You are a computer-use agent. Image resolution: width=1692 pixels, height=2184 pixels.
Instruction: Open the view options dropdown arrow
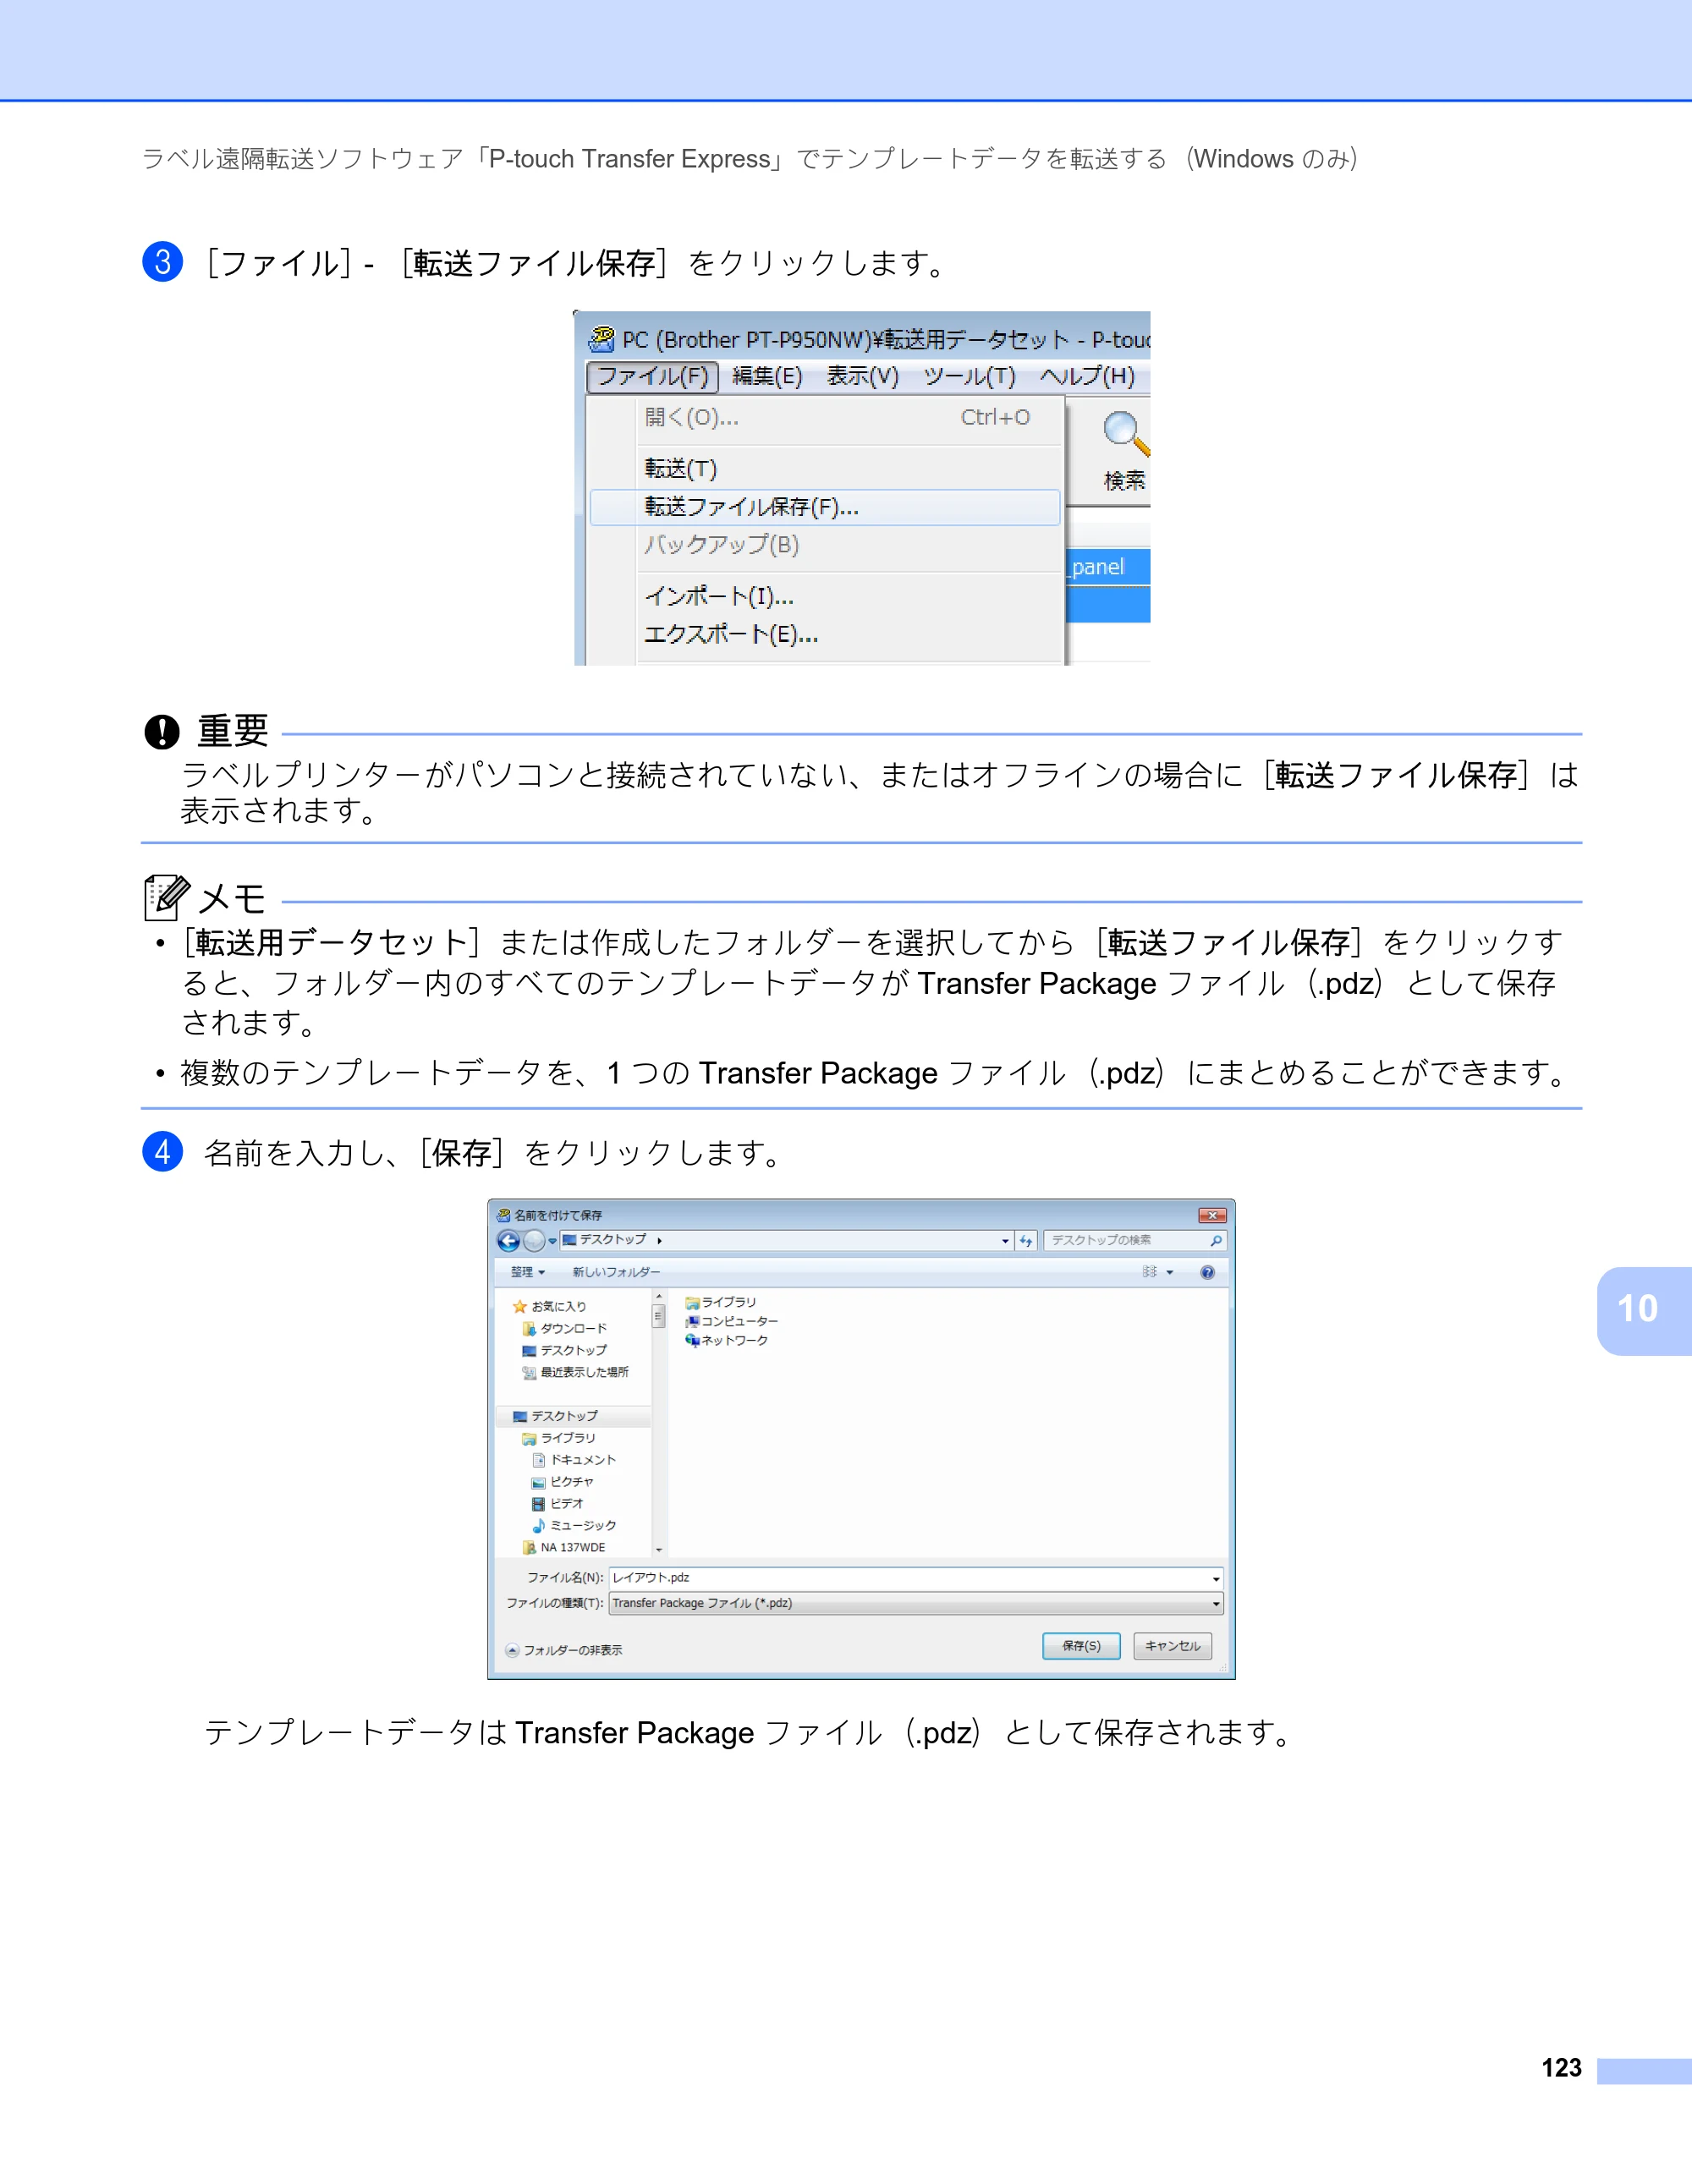(x=1170, y=1273)
